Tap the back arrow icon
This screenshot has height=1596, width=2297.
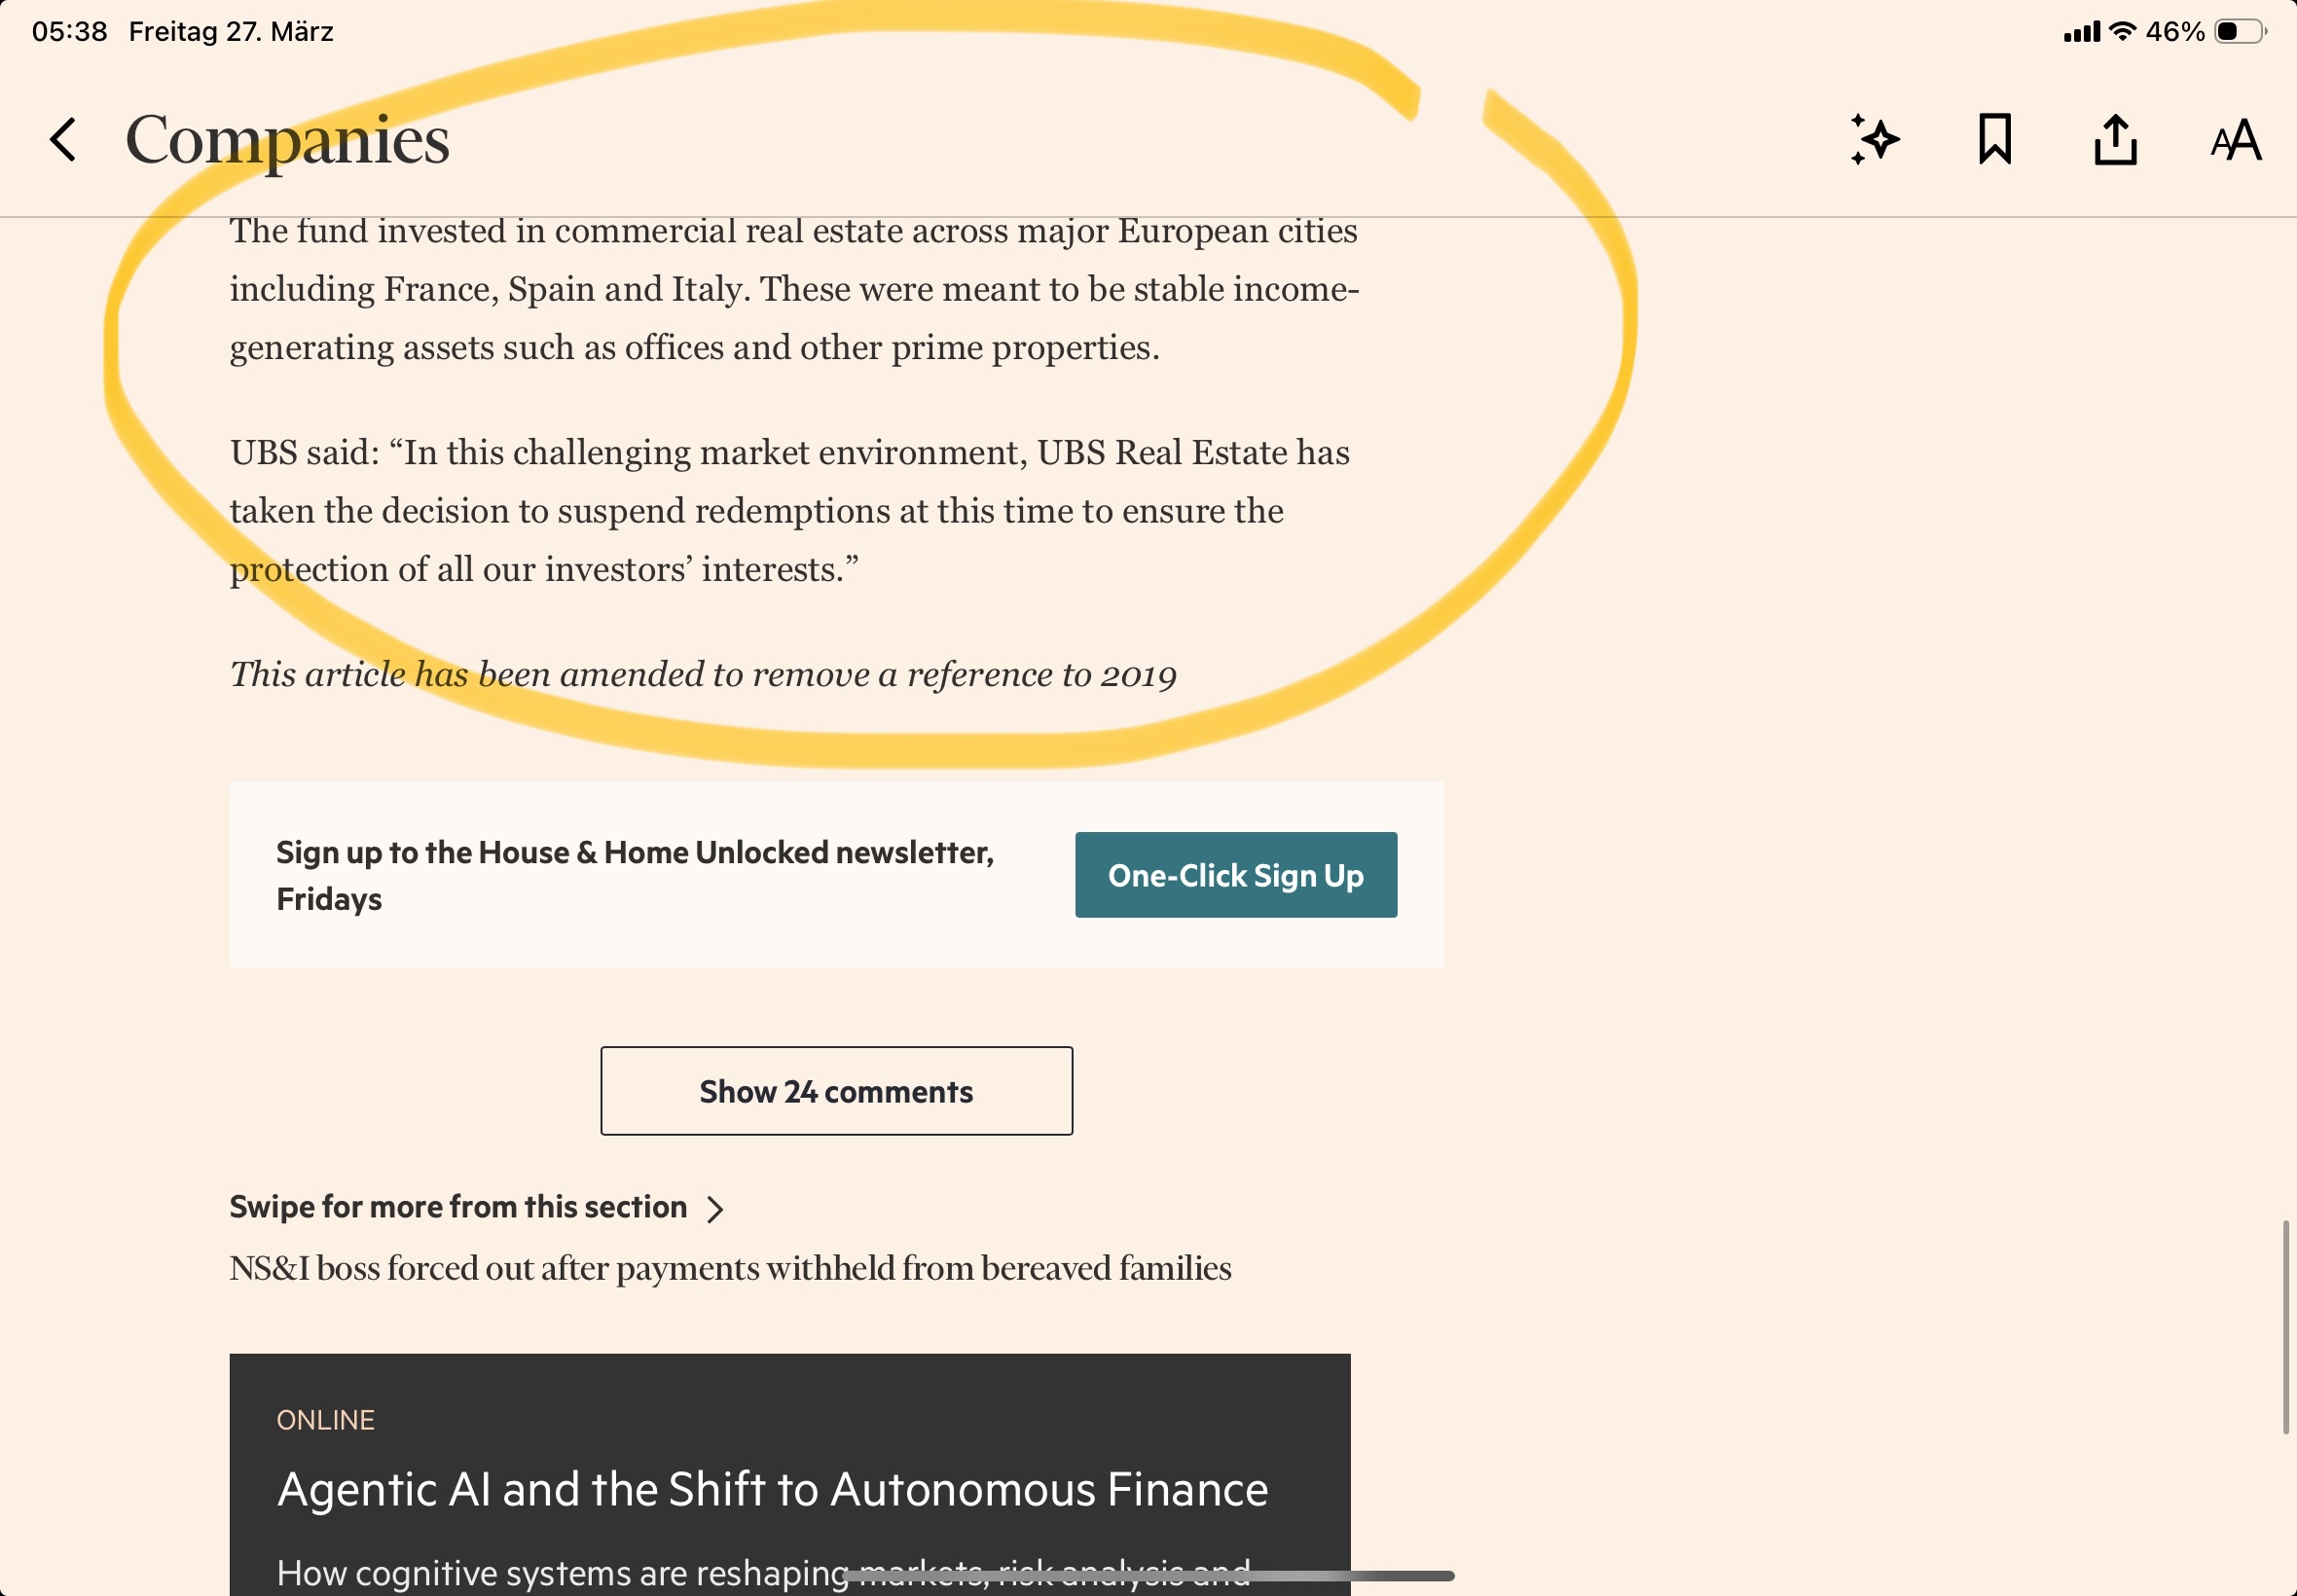coord(63,140)
